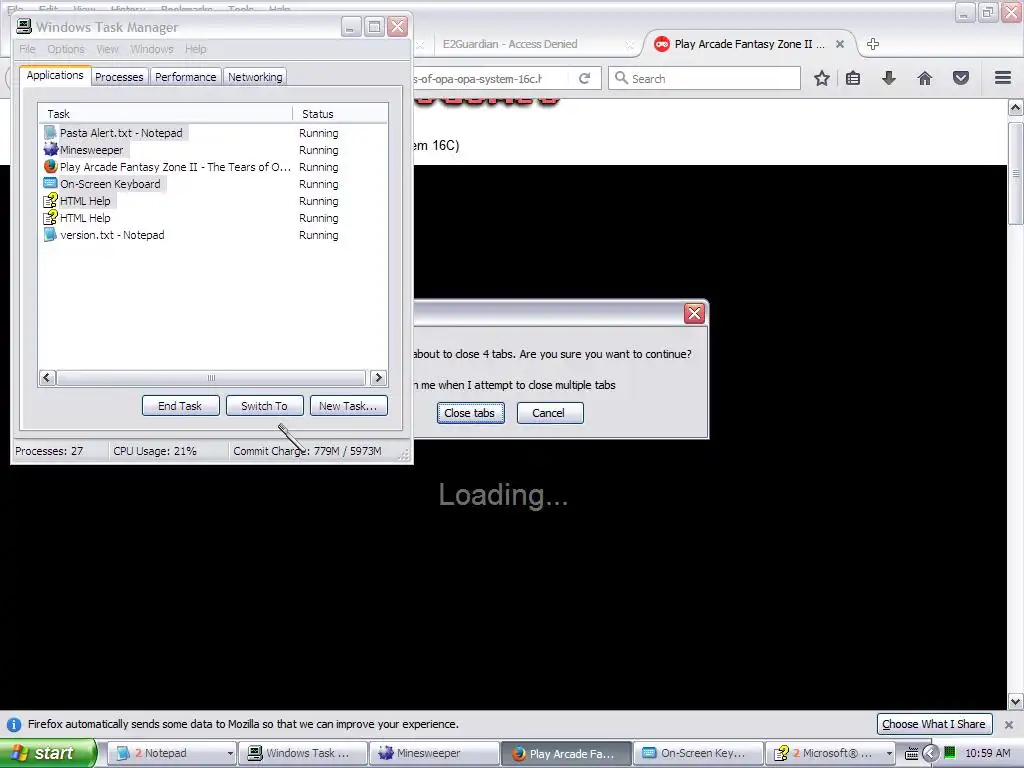Click Choose What I Share button
The width and height of the screenshot is (1024, 768).
click(934, 724)
